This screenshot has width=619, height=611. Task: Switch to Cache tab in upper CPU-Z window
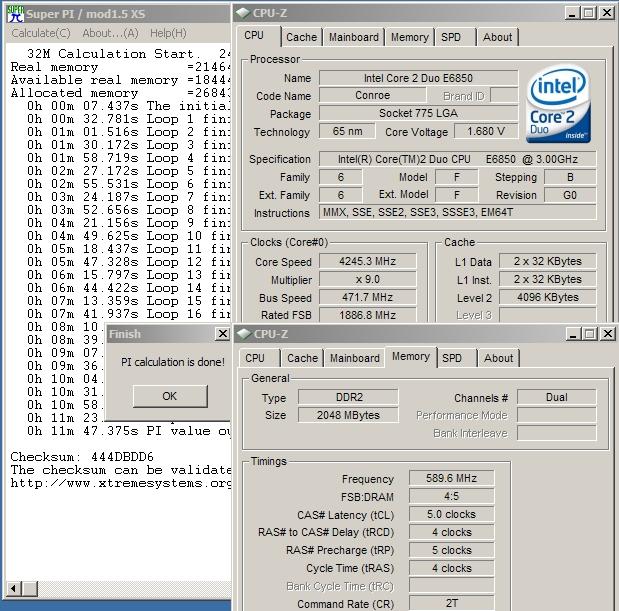click(x=302, y=37)
